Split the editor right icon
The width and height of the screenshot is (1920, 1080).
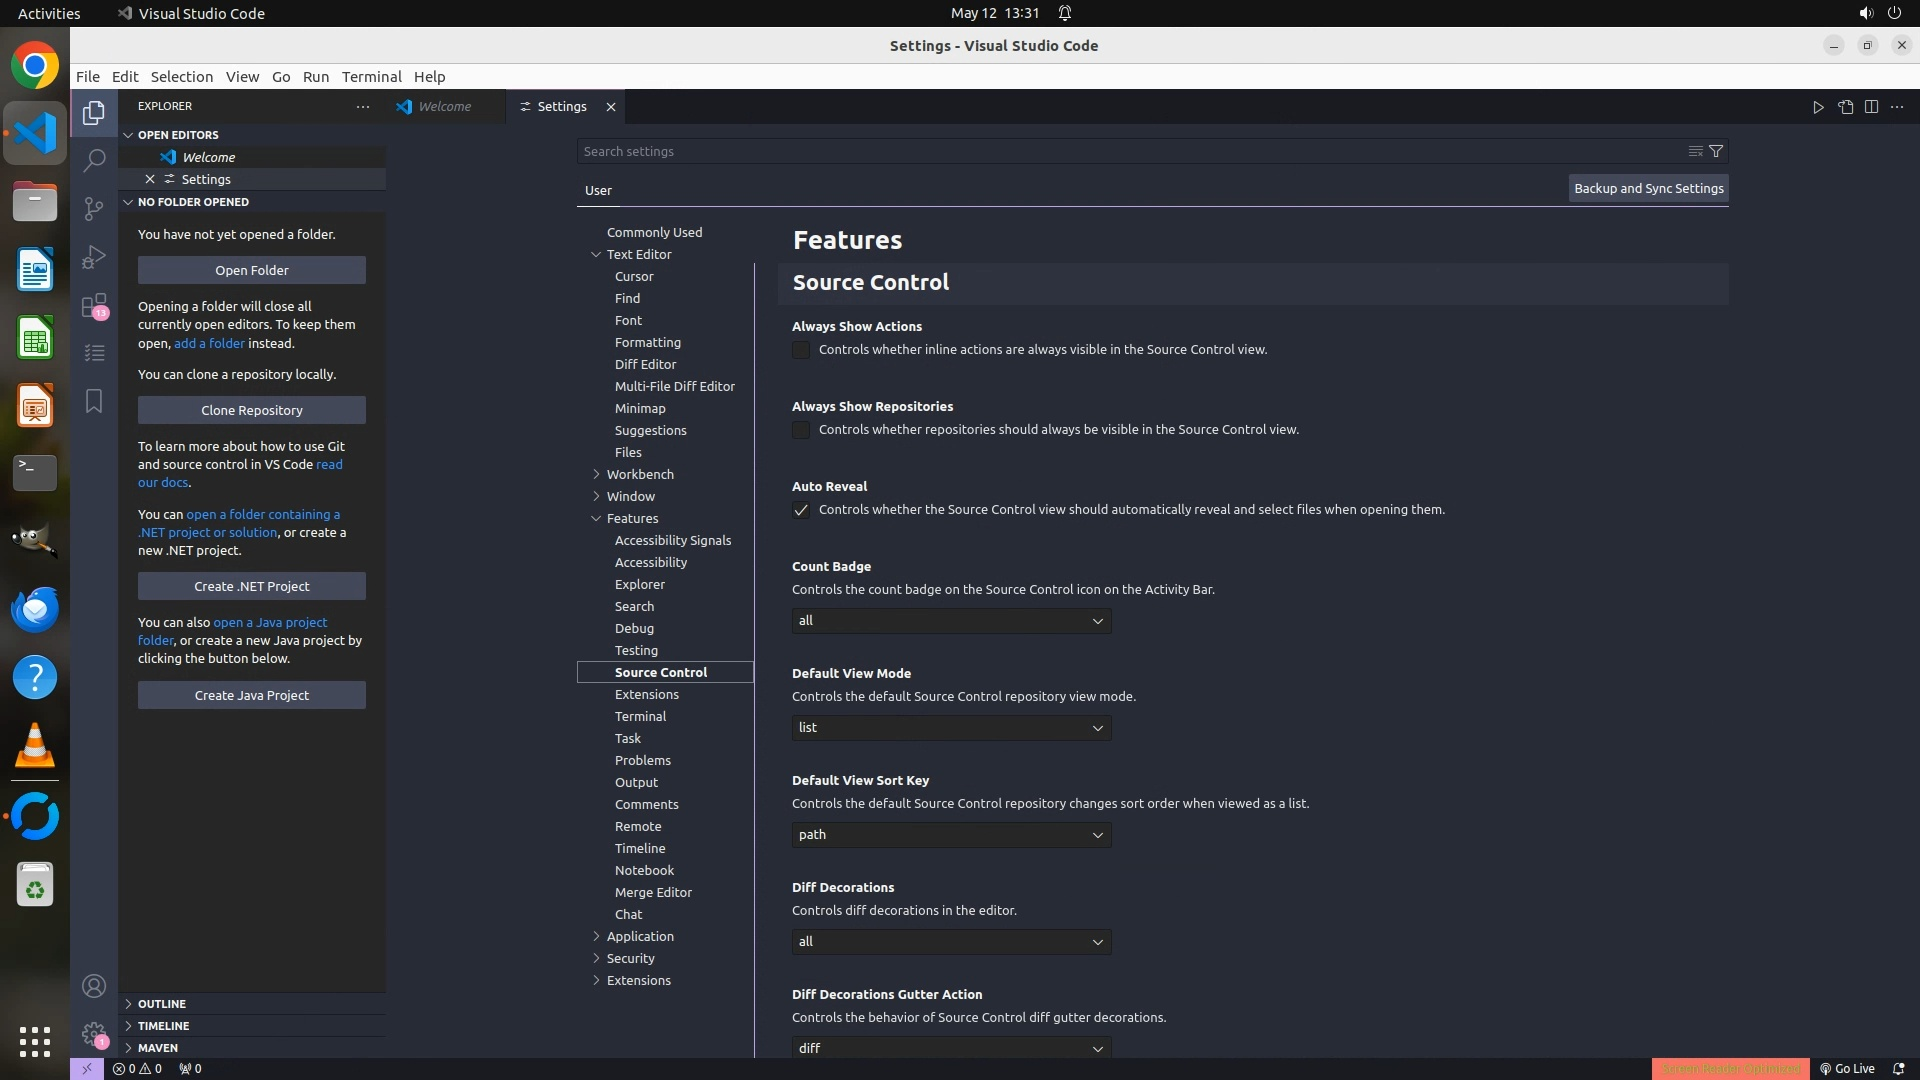pos(1871,107)
